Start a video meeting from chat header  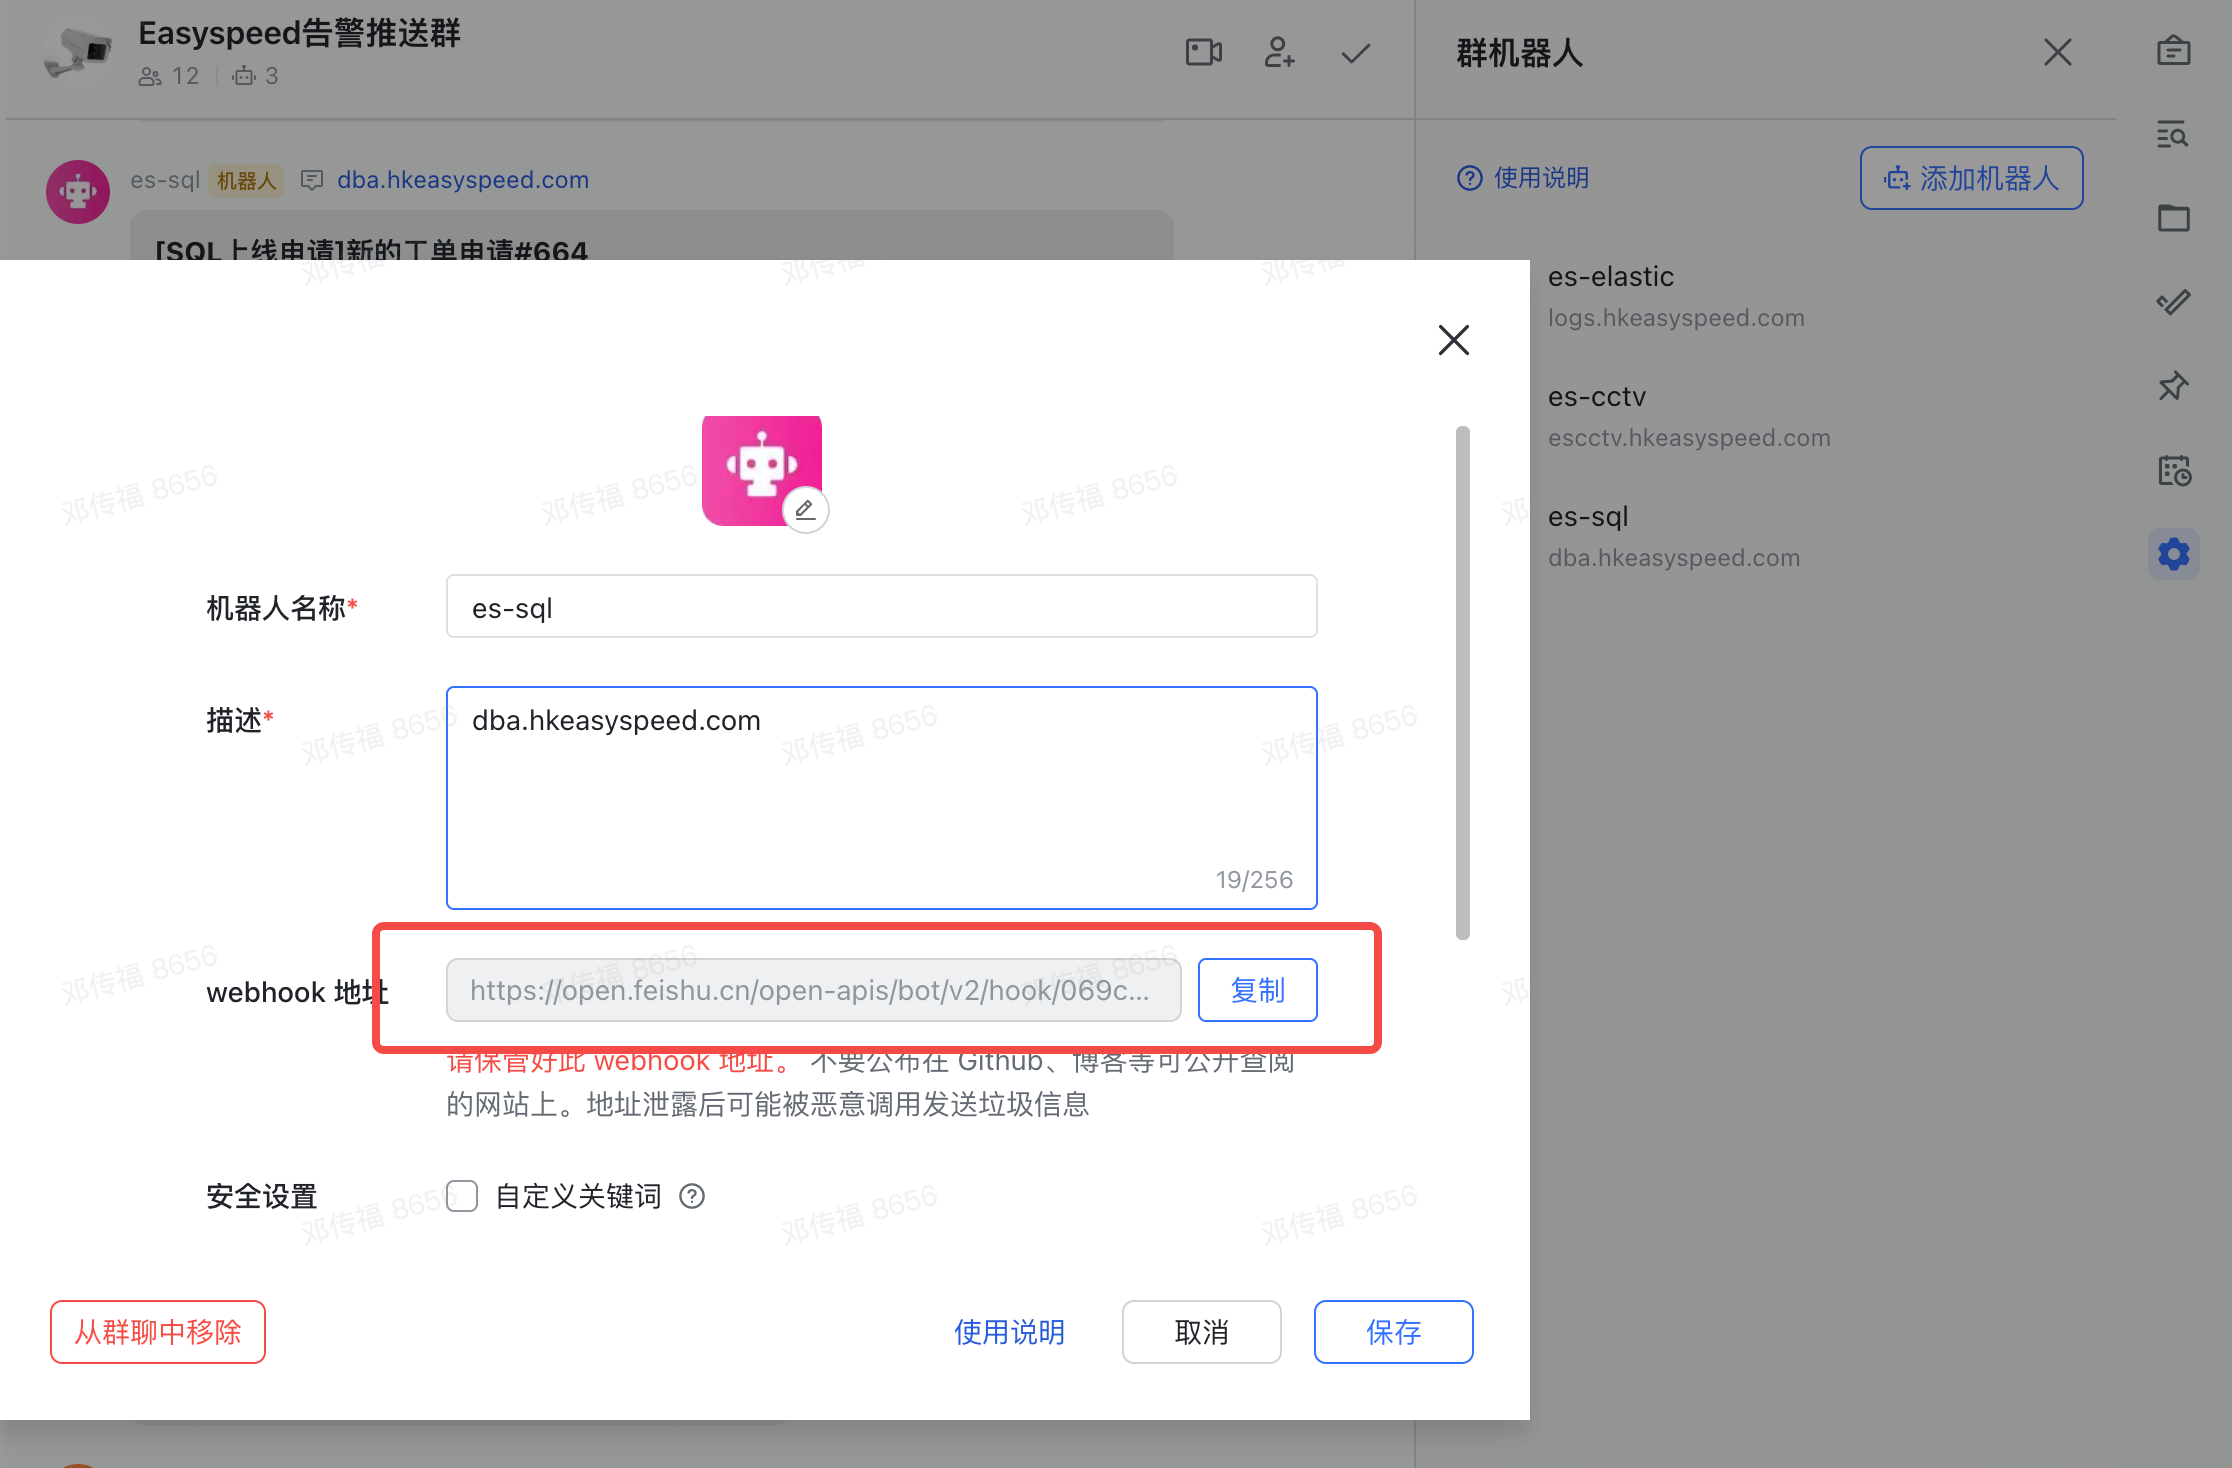click(1204, 52)
